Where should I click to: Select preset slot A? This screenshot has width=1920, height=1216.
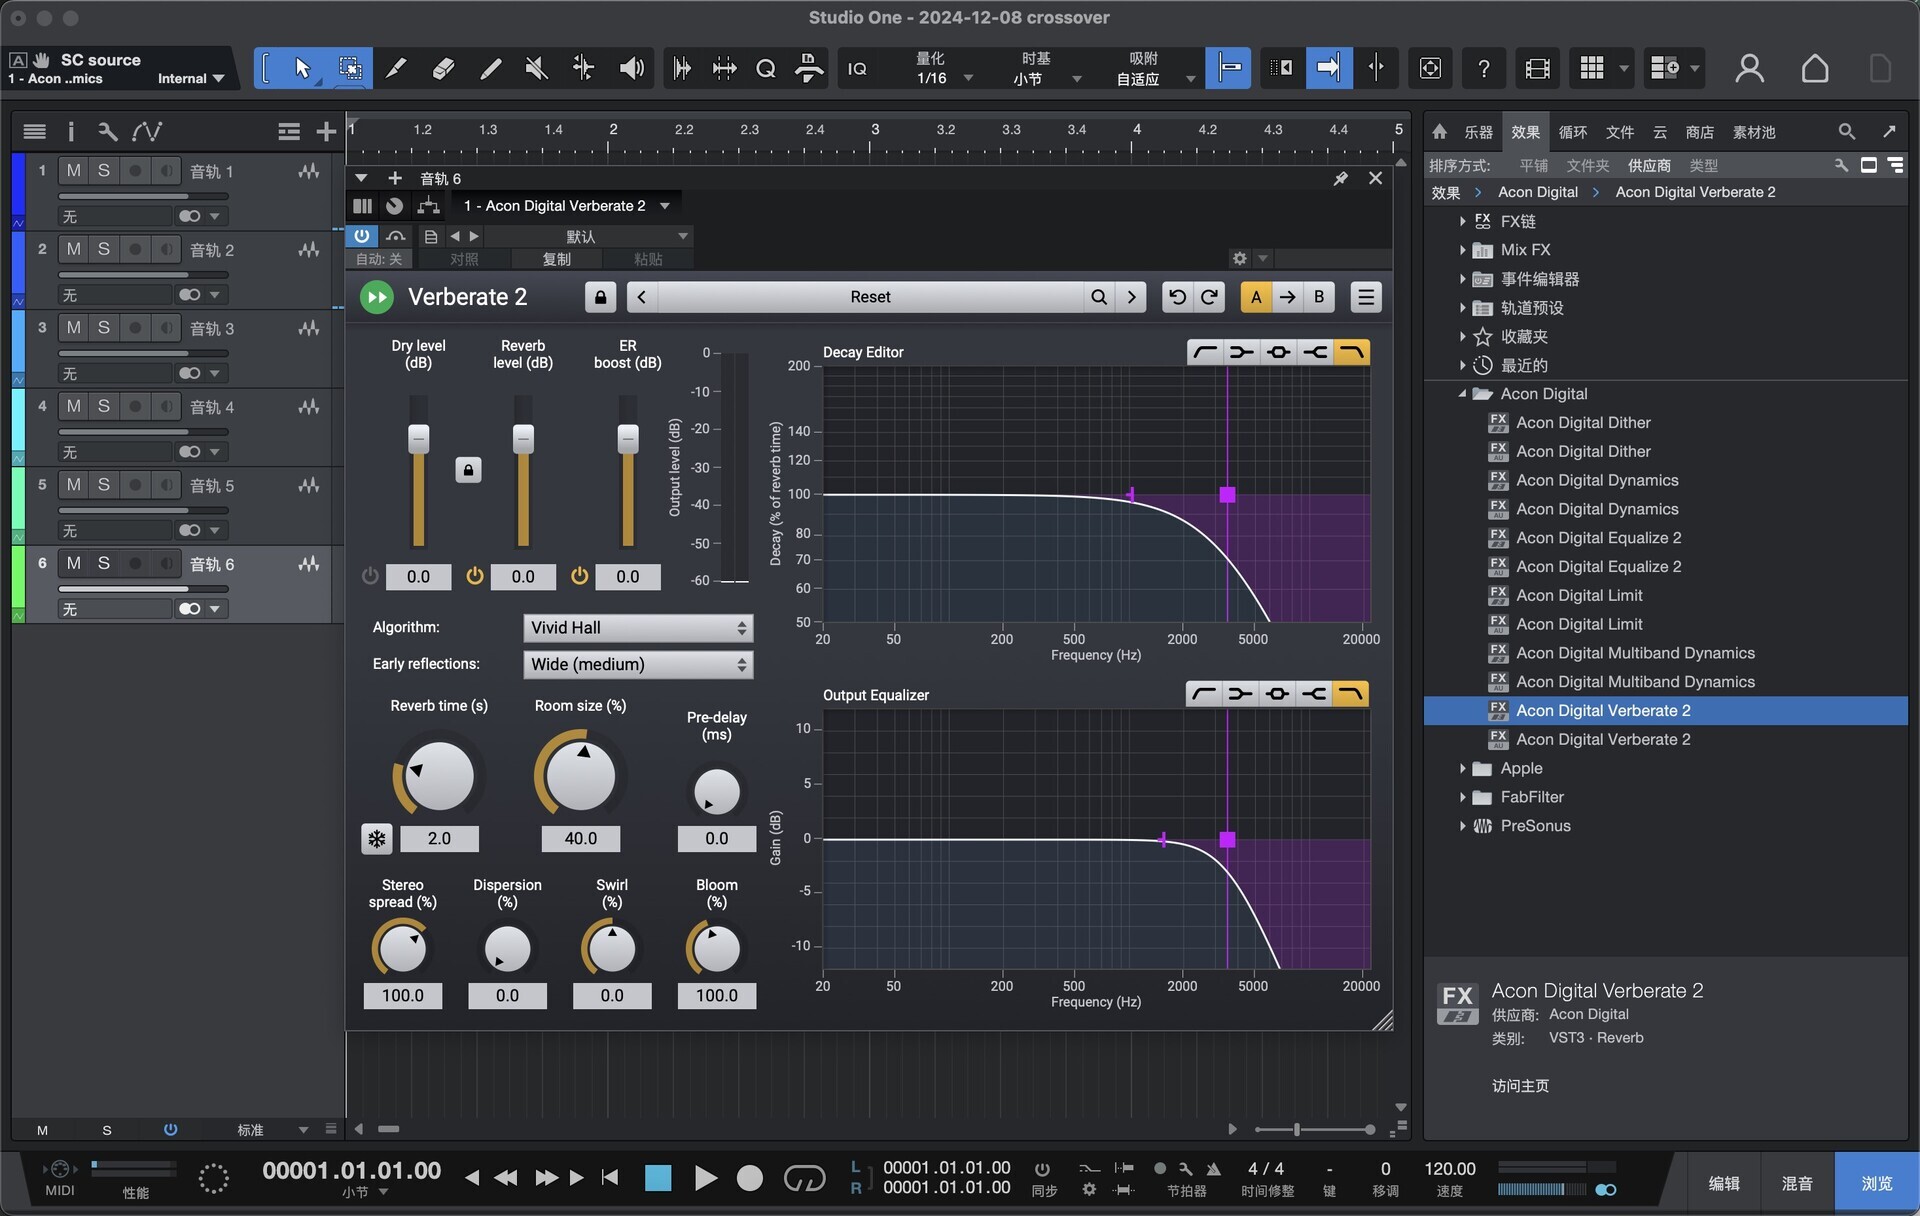pos(1256,297)
